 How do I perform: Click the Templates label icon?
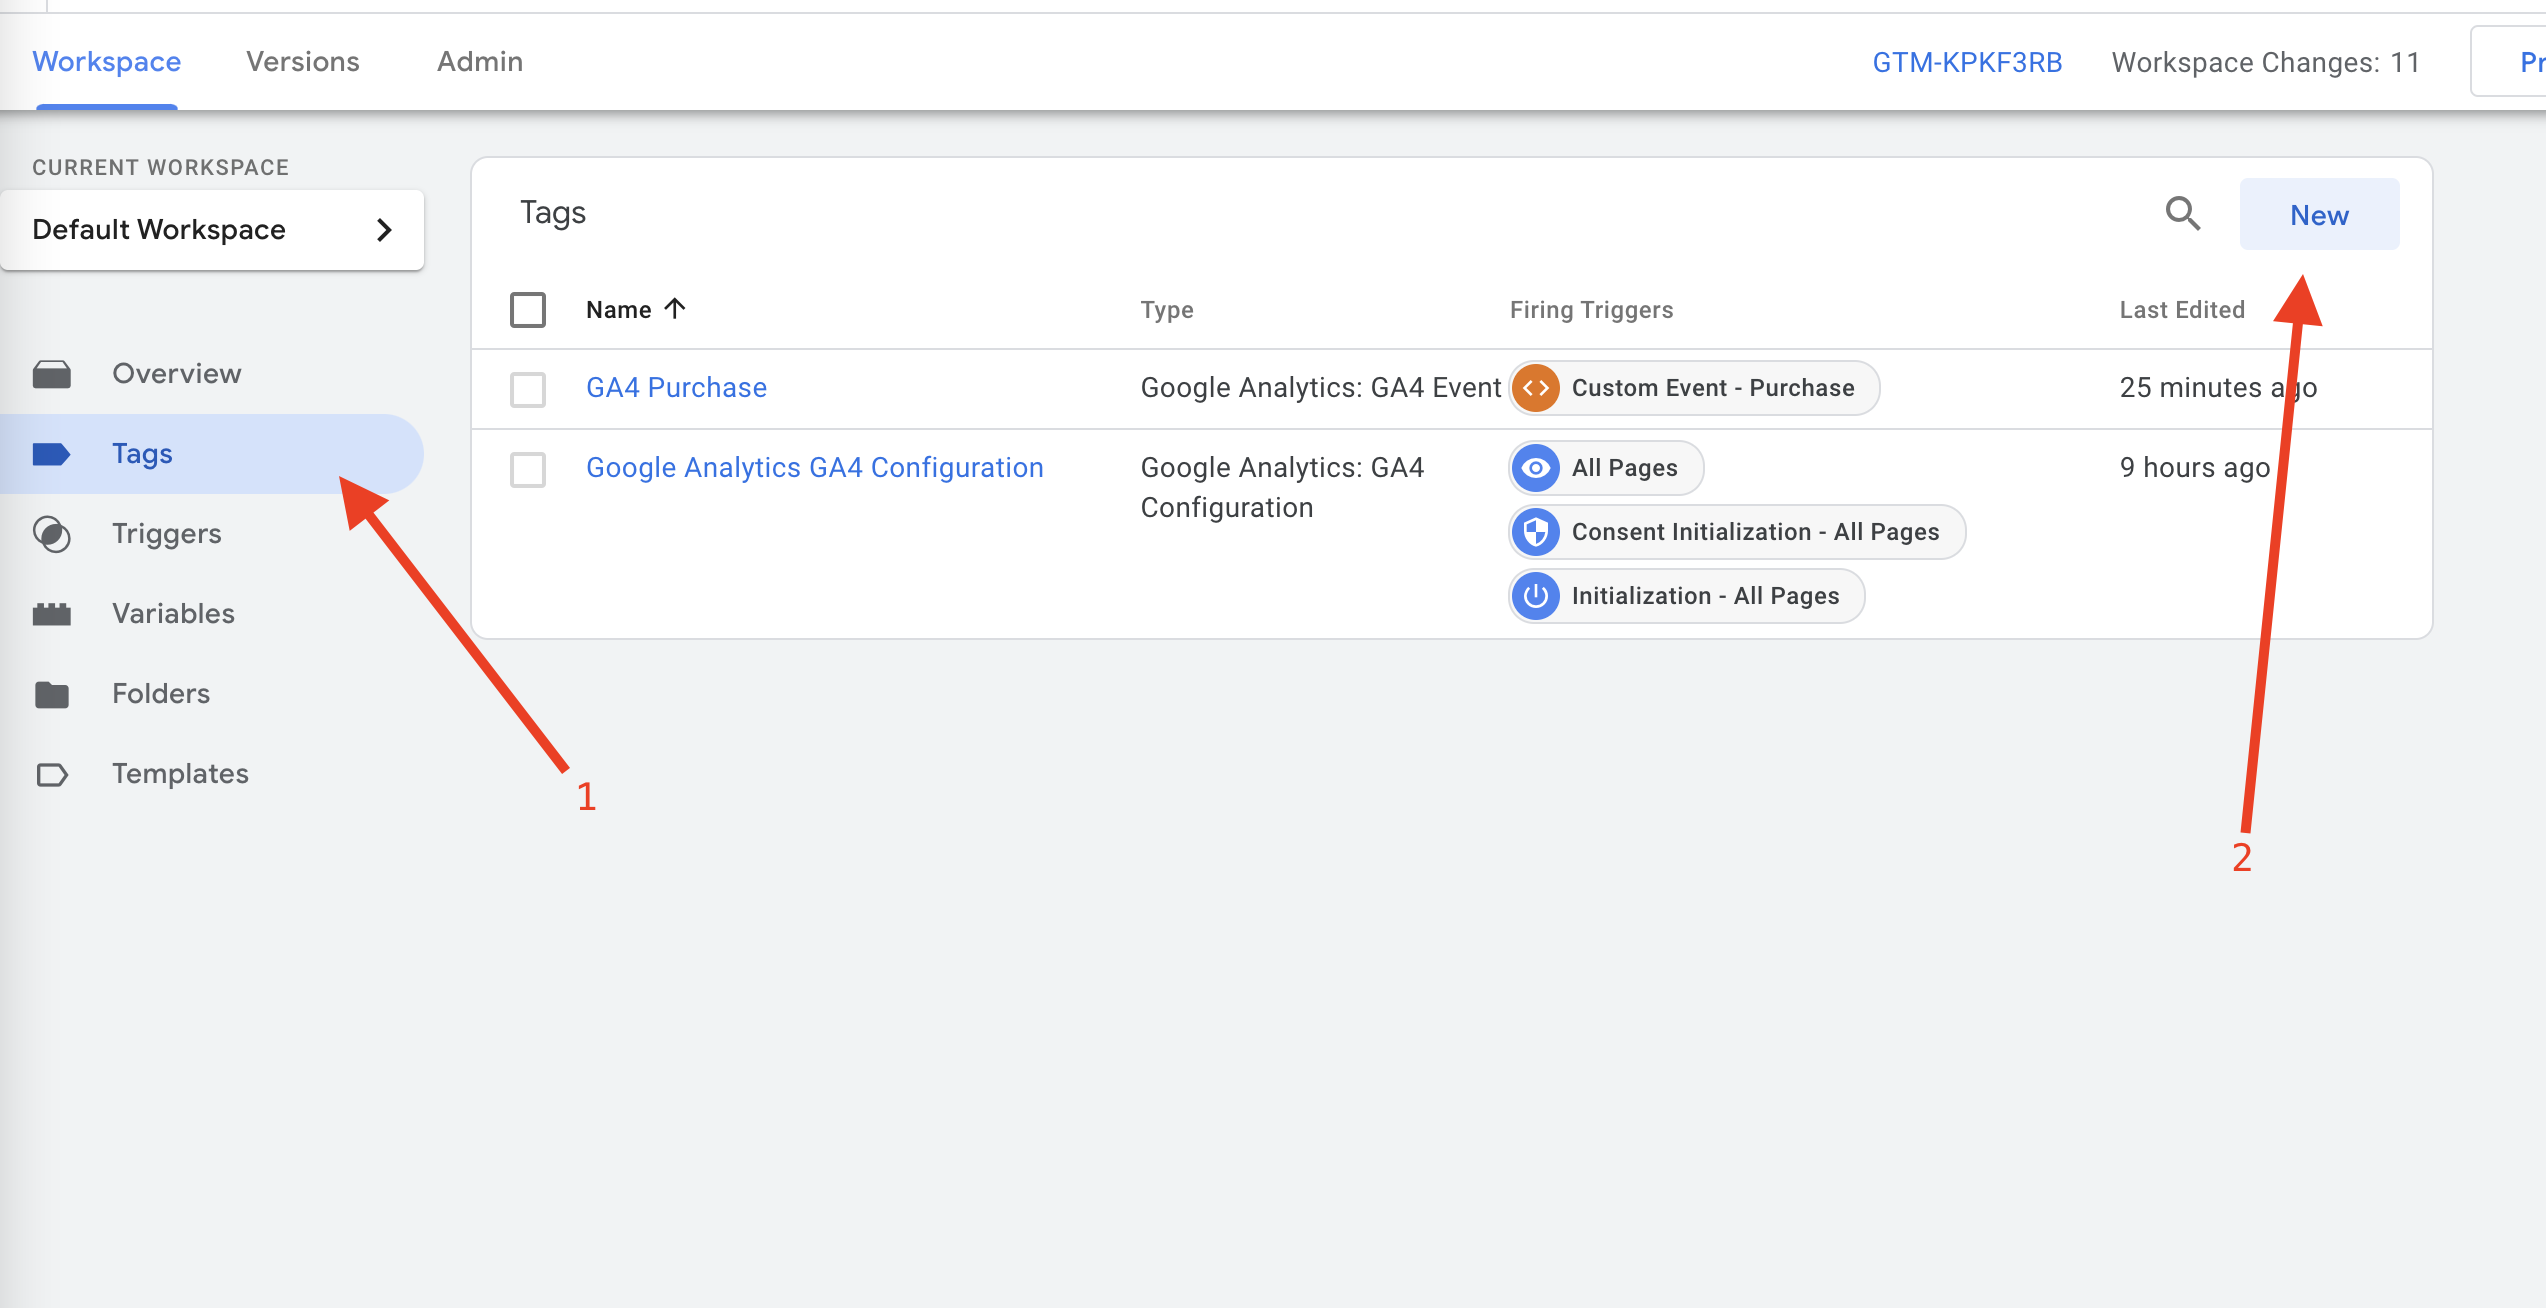point(52,774)
